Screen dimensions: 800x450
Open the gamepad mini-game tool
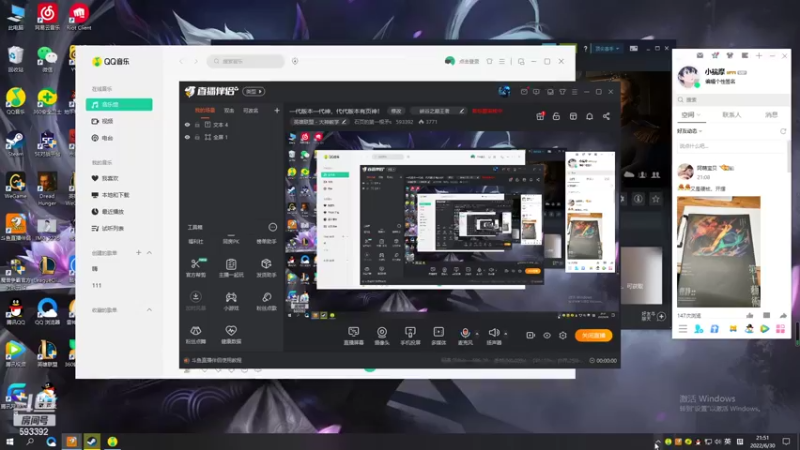(231, 297)
